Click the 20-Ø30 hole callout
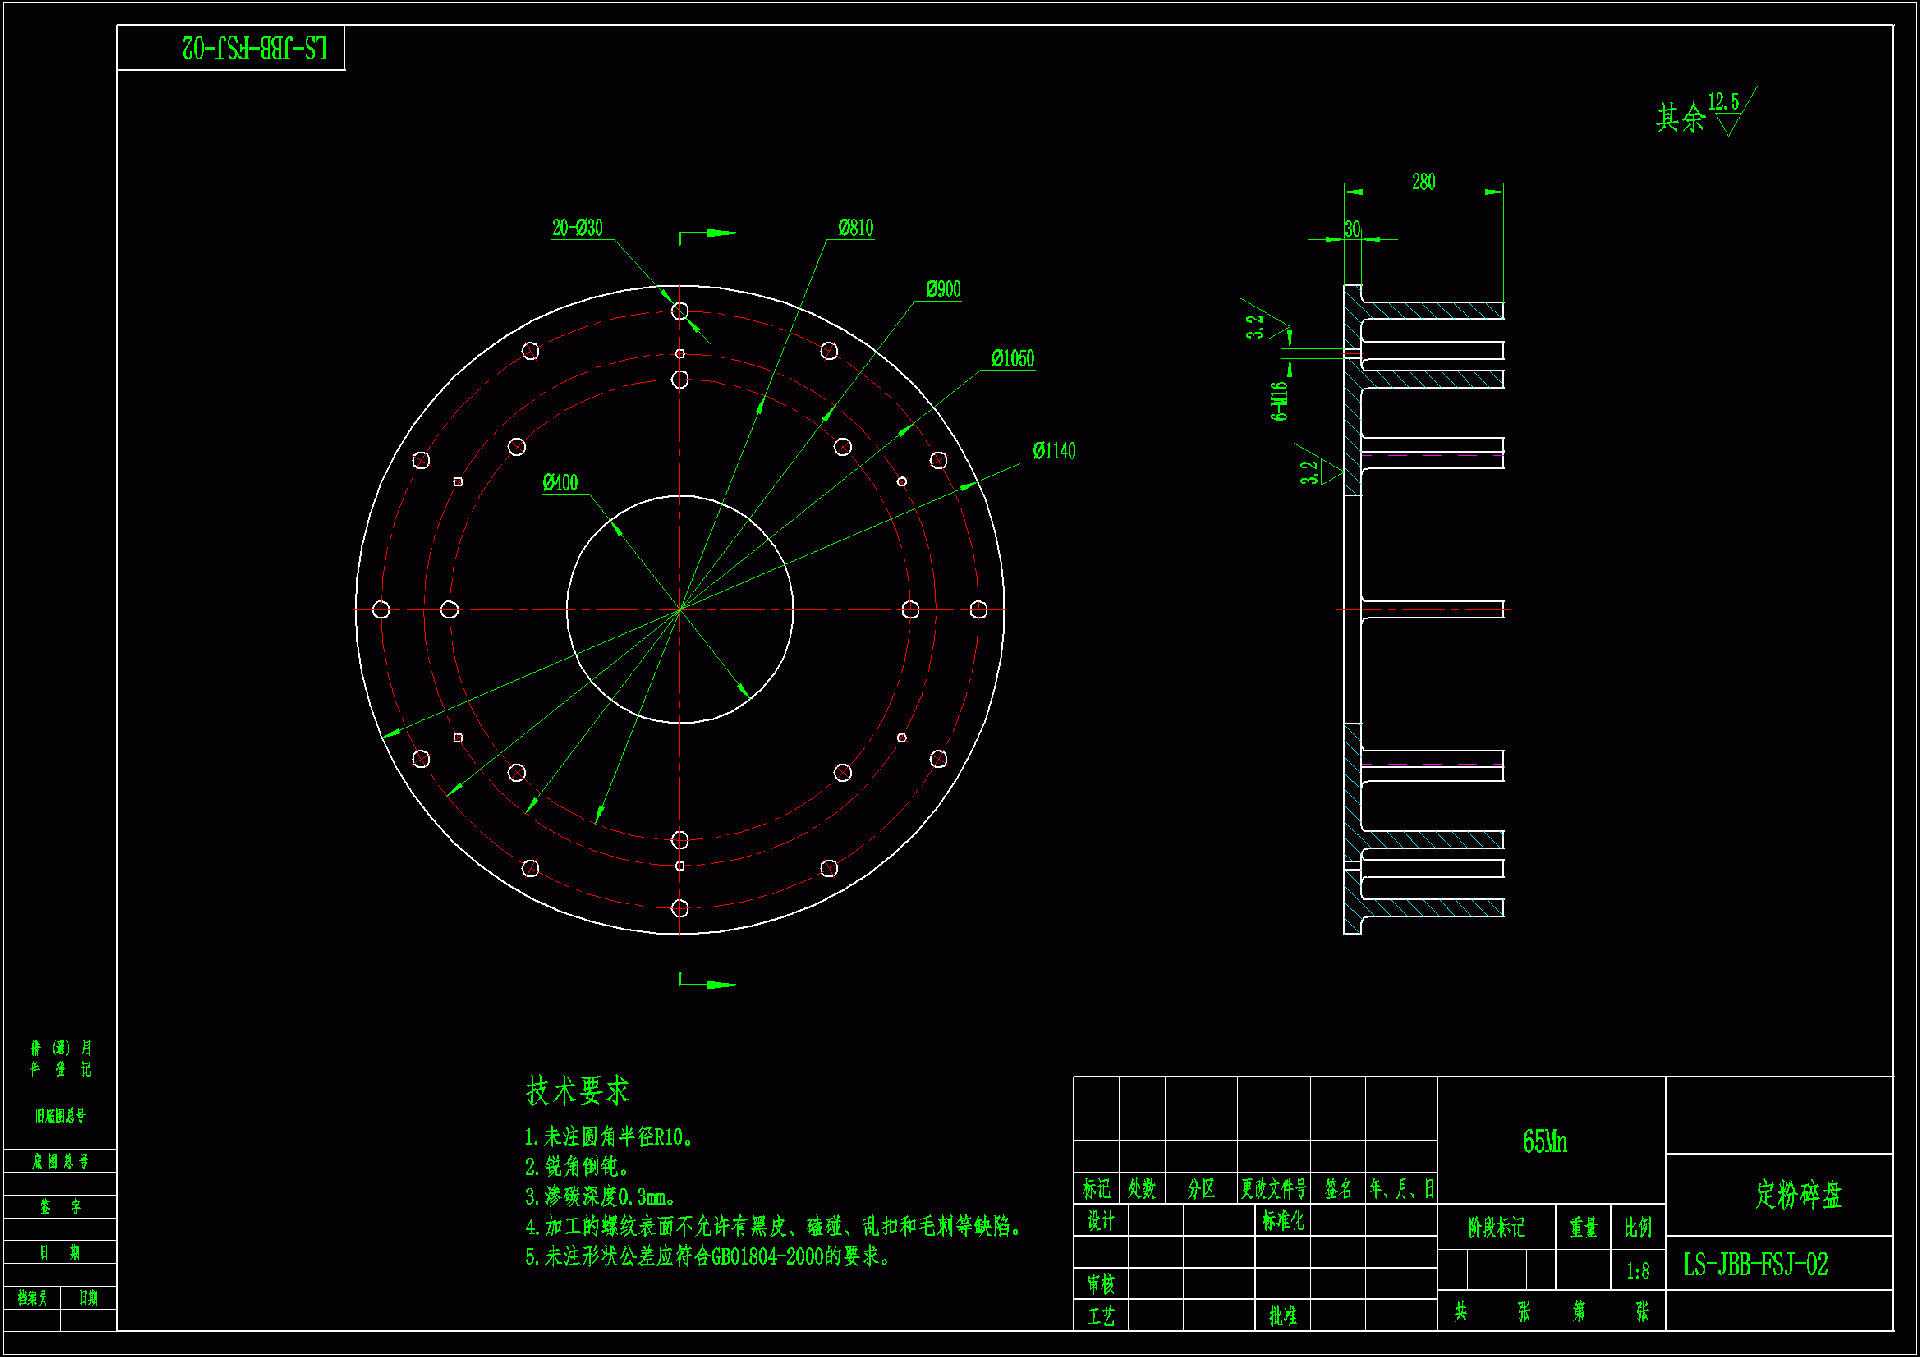This screenshot has width=1920, height=1357. tap(577, 228)
